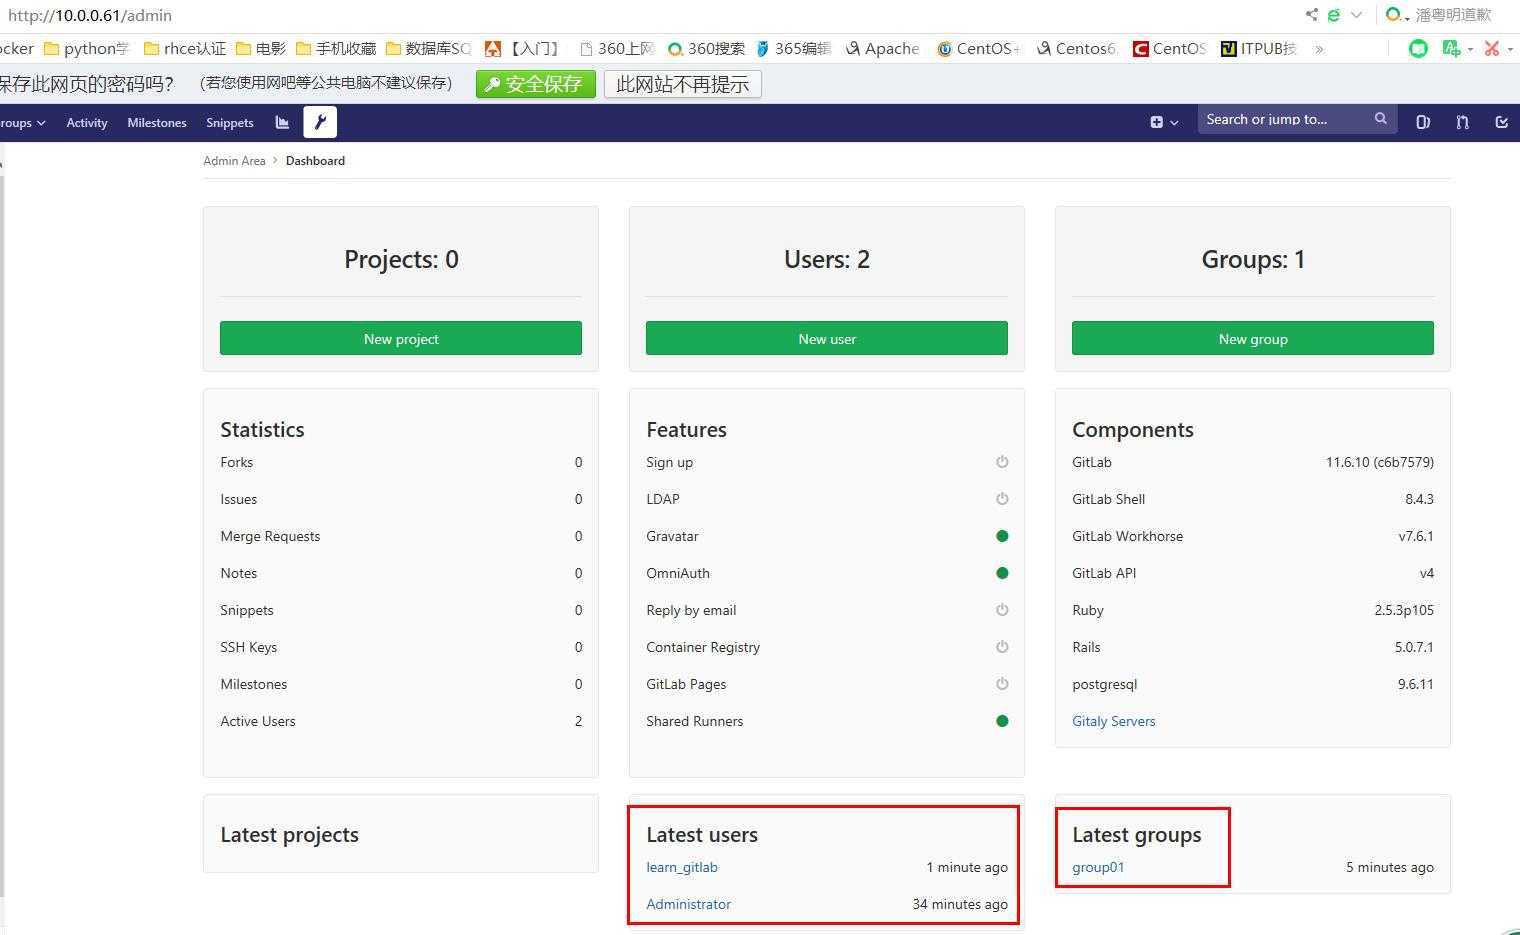The height and width of the screenshot is (935, 1520).
Task: Click the 此网站不再提示 button
Action: tap(683, 84)
